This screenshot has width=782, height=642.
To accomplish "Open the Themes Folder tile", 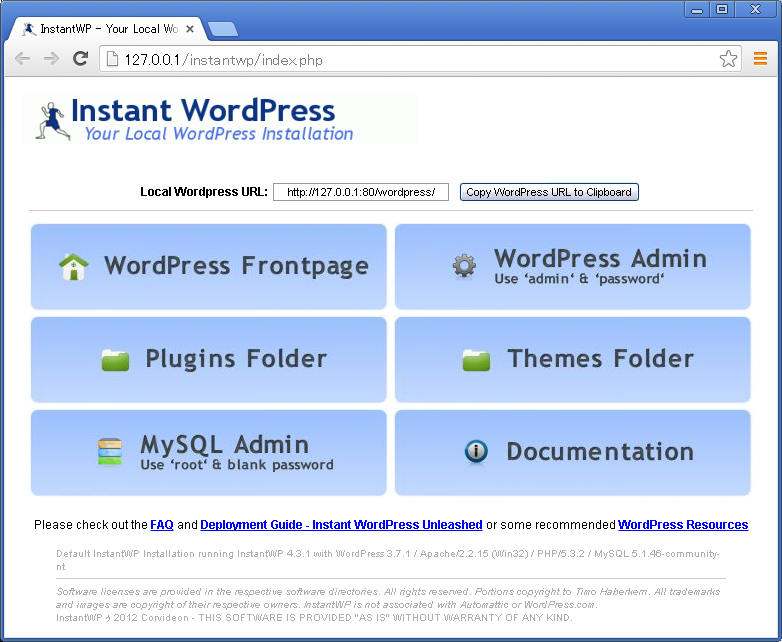I will pos(573,359).
